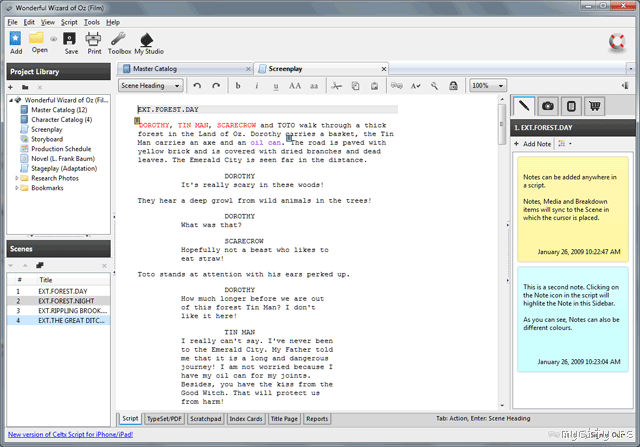Close the Master Catalog tab
This screenshot has width=640, height=447.
(248, 69)
